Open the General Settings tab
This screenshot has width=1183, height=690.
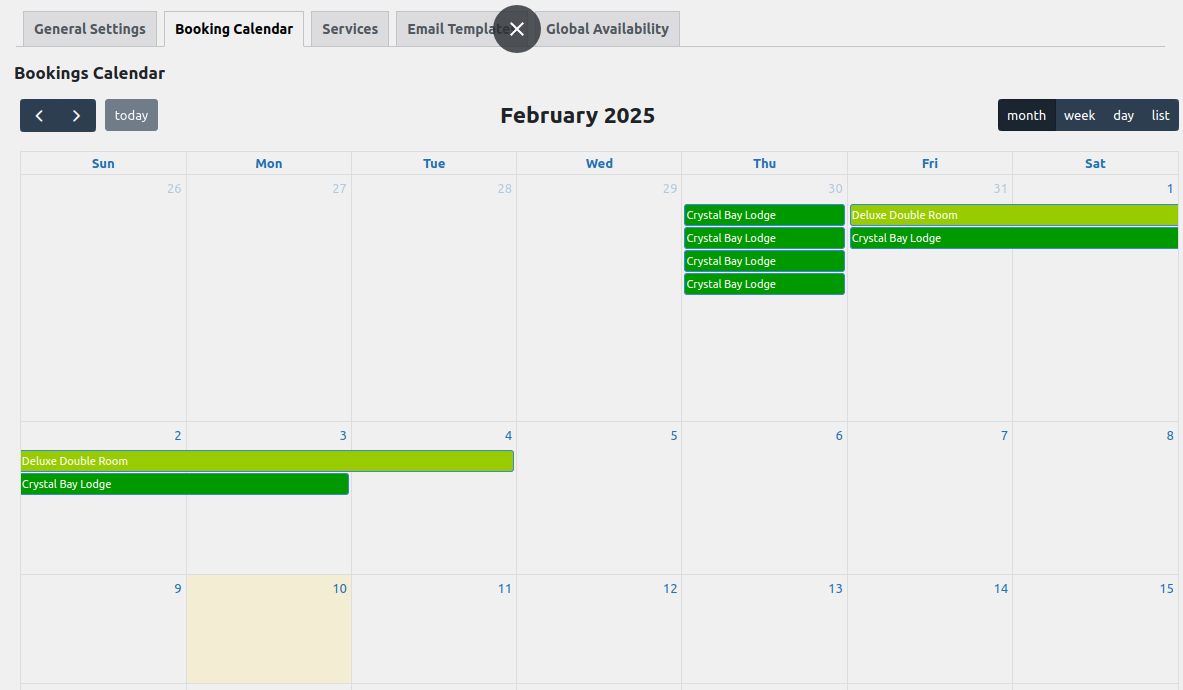point(89,28)
